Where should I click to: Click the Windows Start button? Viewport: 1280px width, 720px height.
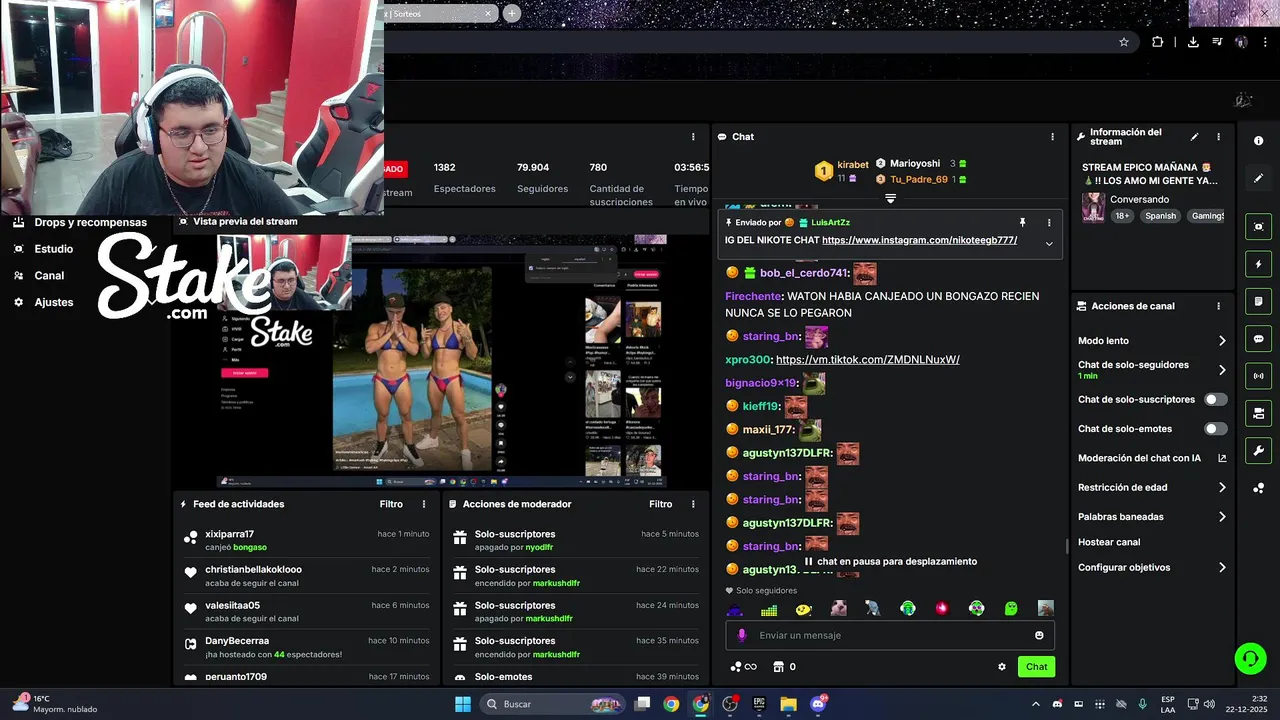463,704
